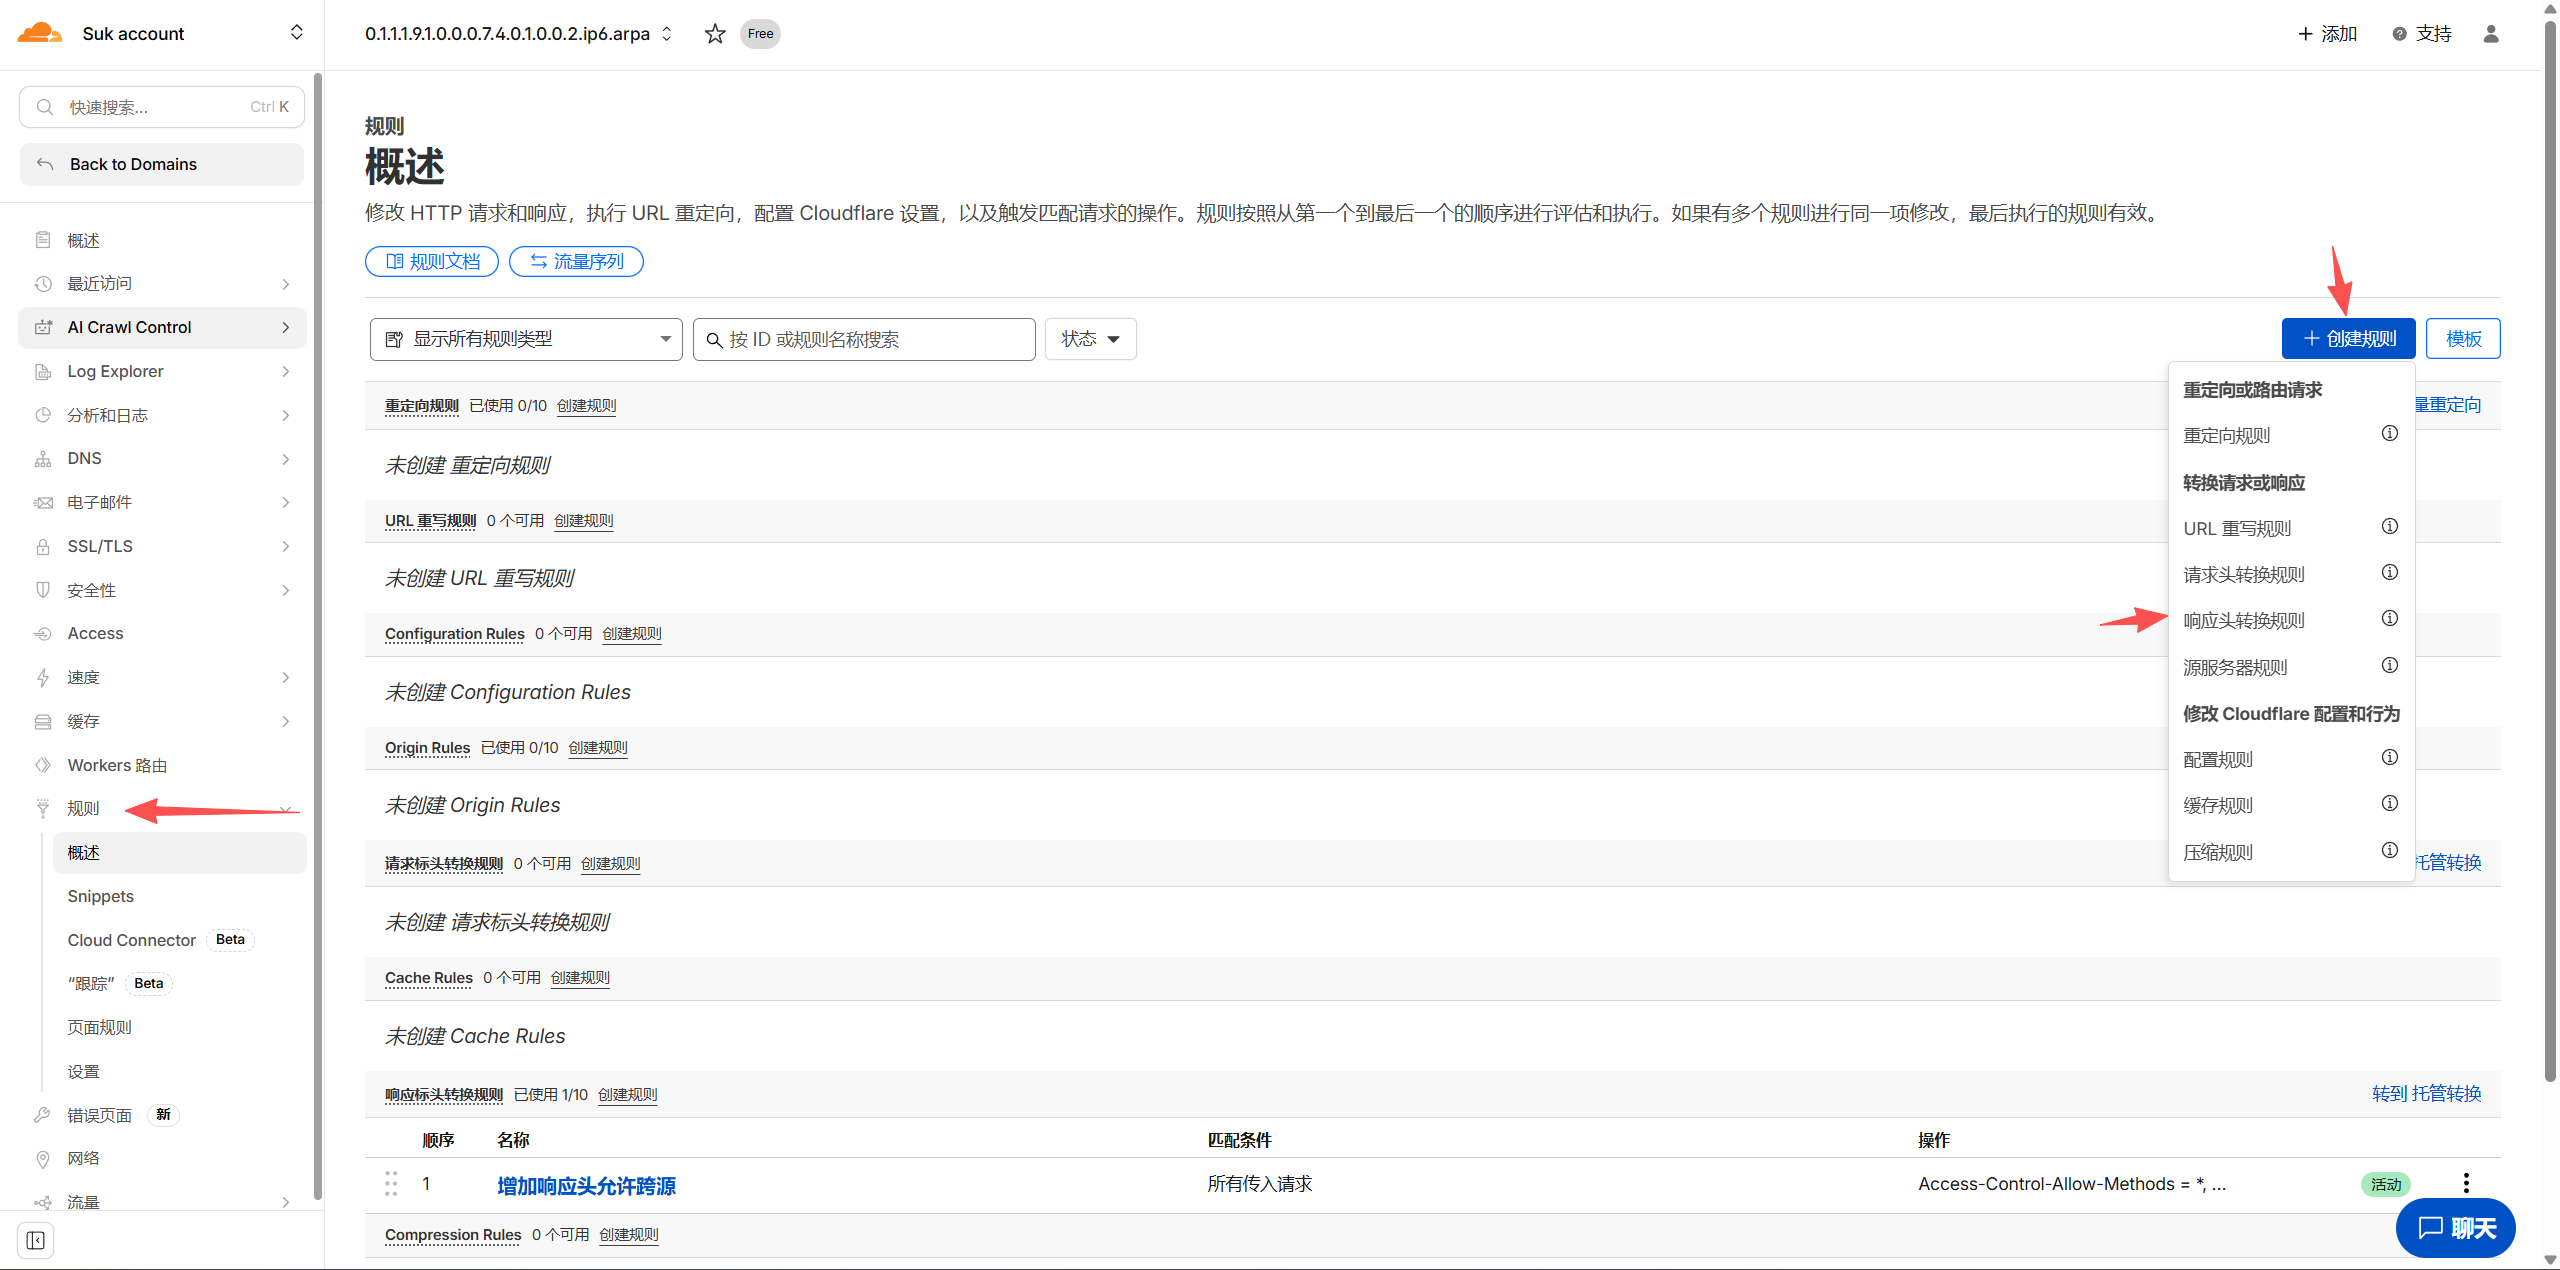Open three-dot menu for 增加响应头允许跨源 rule

pyautogui.click(x=2466, y=1184)
